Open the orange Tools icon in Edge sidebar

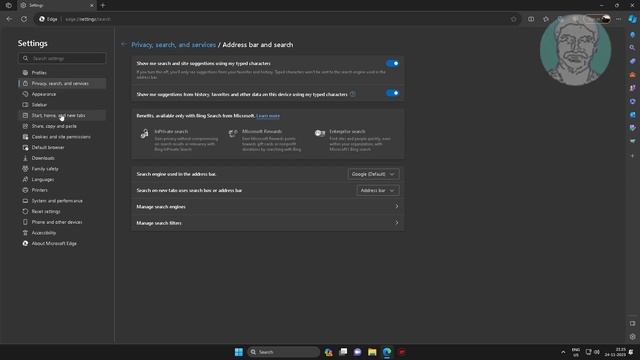tap(632, 75)
